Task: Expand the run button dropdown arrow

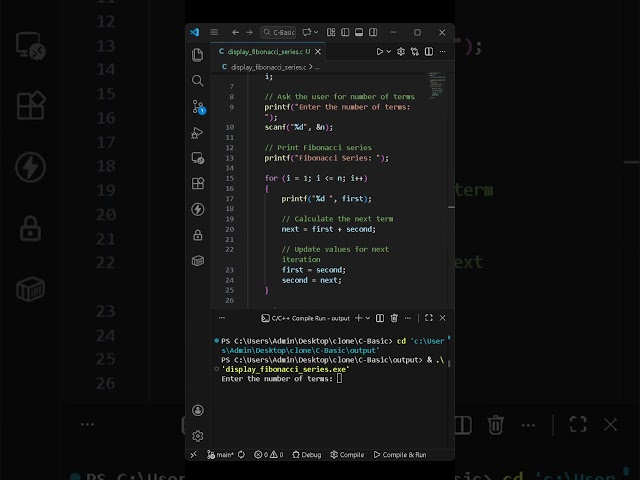Action: point(389,51)
